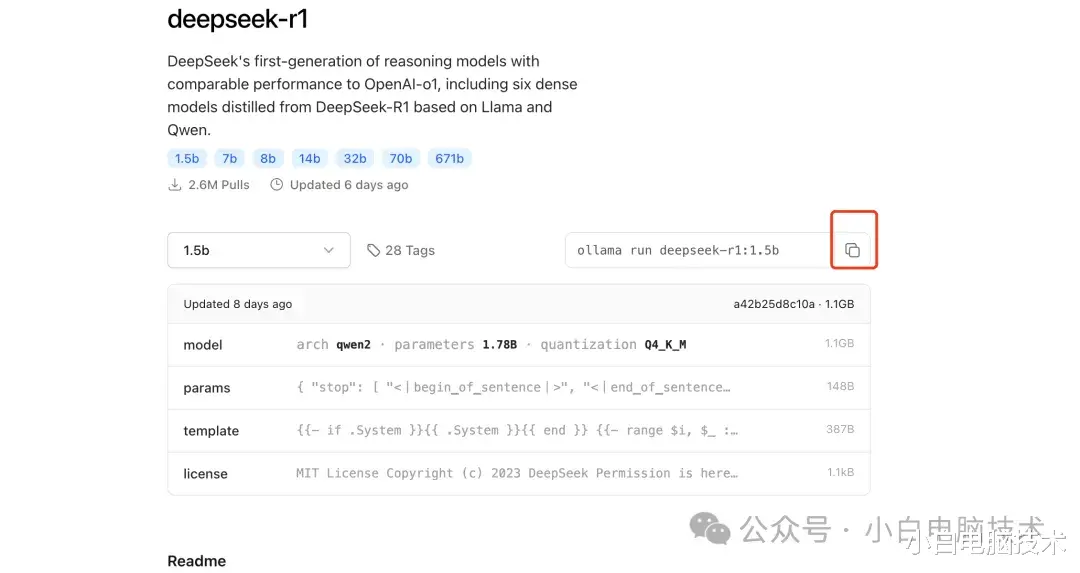Click the download icon near 2.6M Pulls
The width and height of the screenshot is (1080, 573).
[175, 185]
